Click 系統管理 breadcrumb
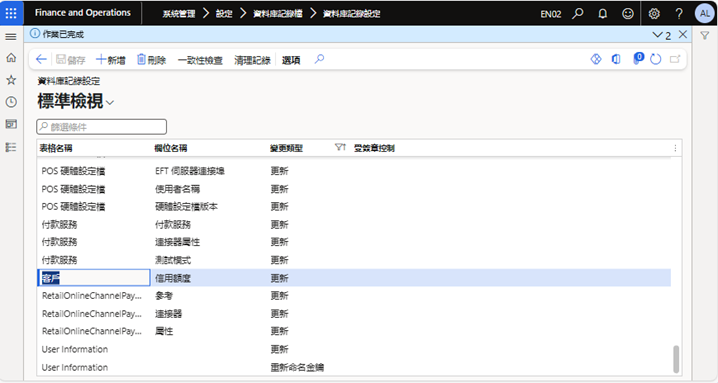The width and height of the screenshot is (718, 383). [179, 14]
